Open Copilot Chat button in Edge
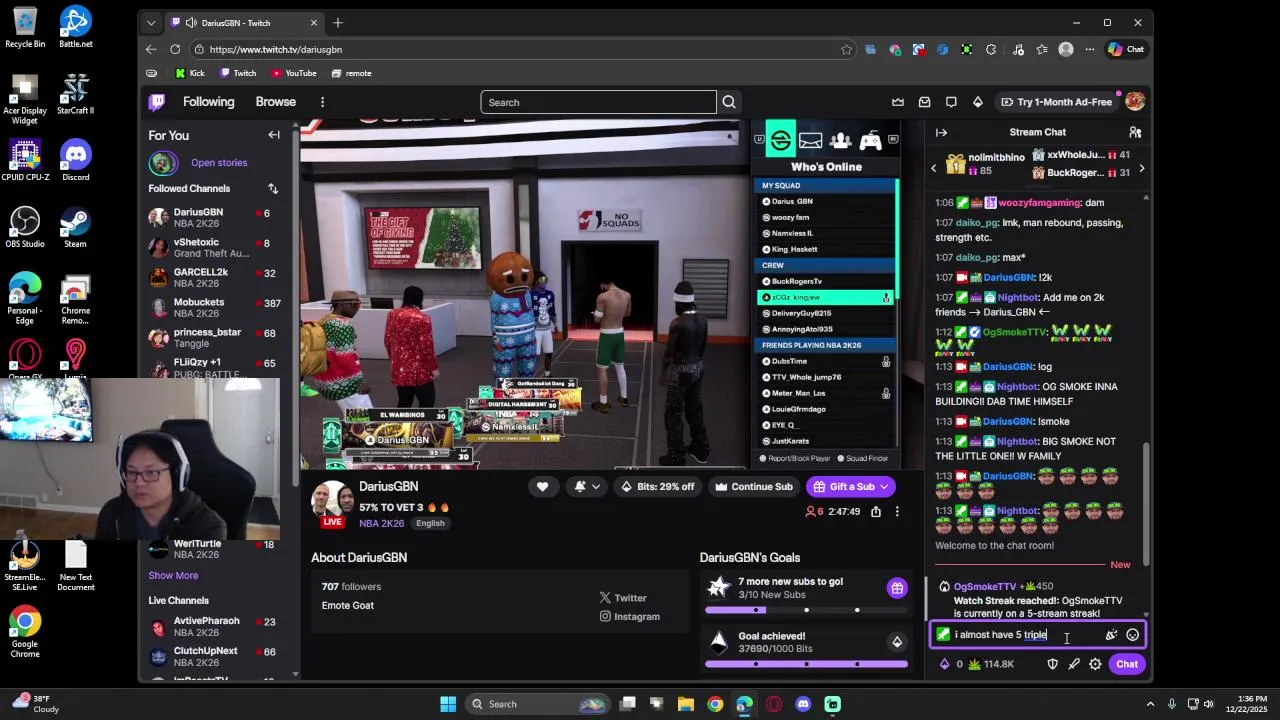Viewport: 1280px width, 720px height. pyautogui.click(x=1126, y=49)
